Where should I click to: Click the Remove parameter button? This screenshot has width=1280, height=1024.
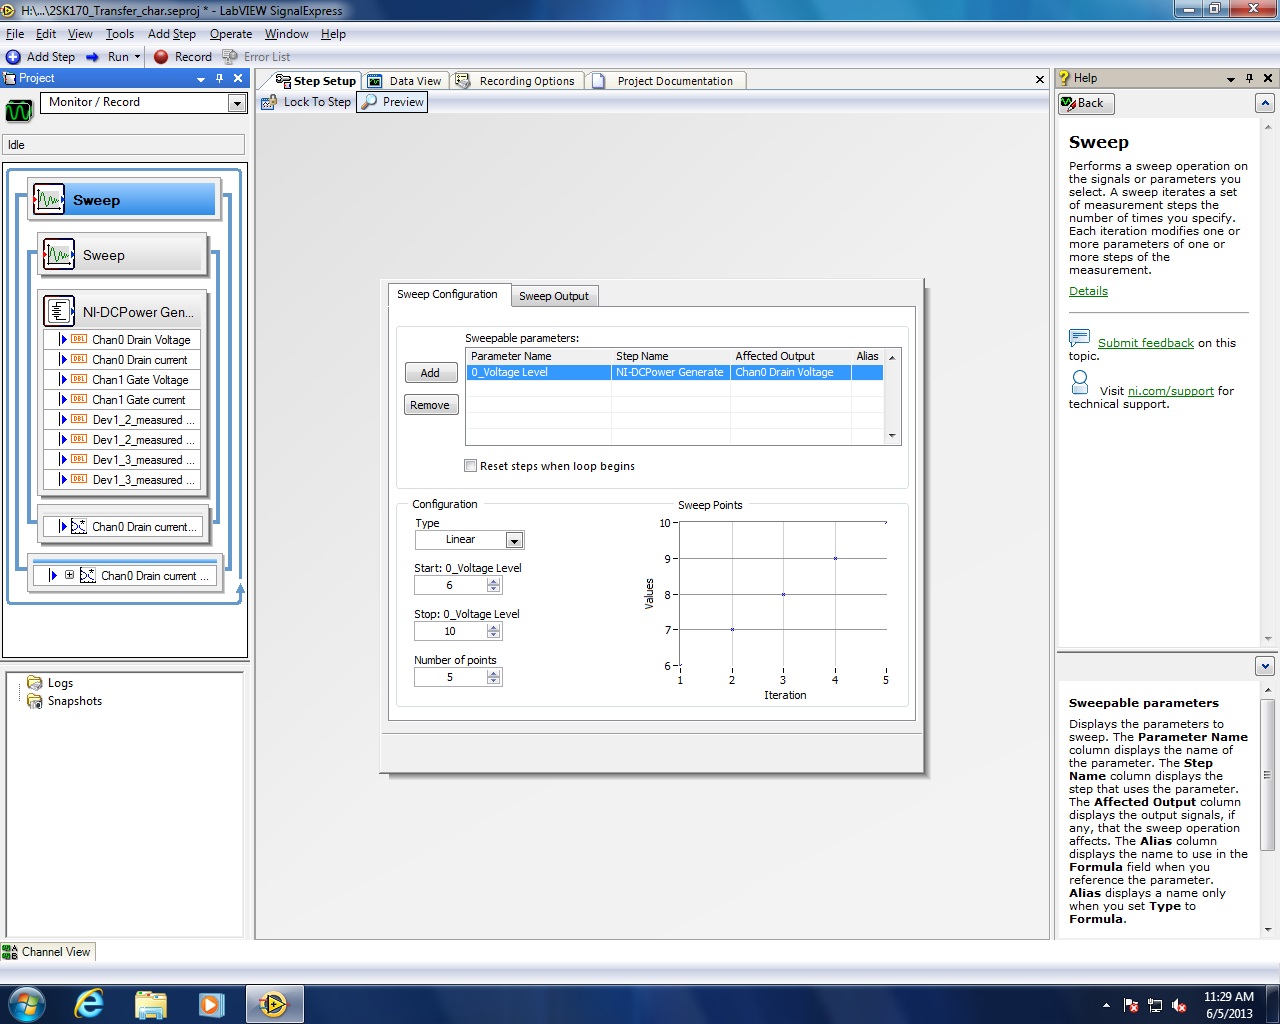point(430,405)
